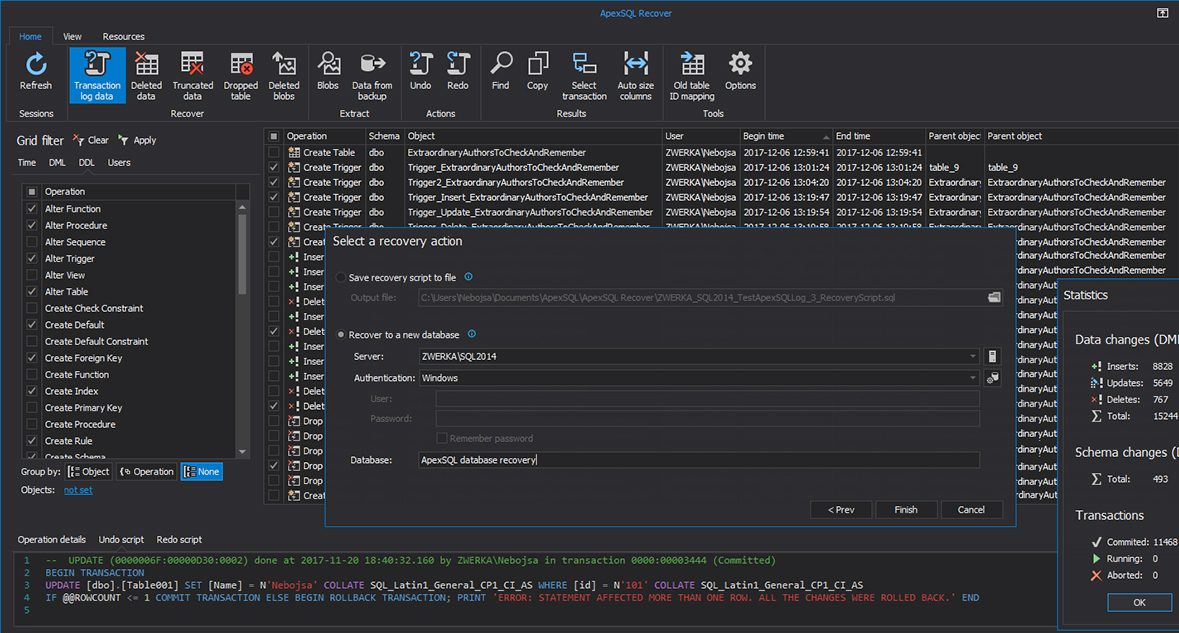Sort by the Begin time column header
Viewport: 1179px width, 633px height.
click(x=783, y=136)
